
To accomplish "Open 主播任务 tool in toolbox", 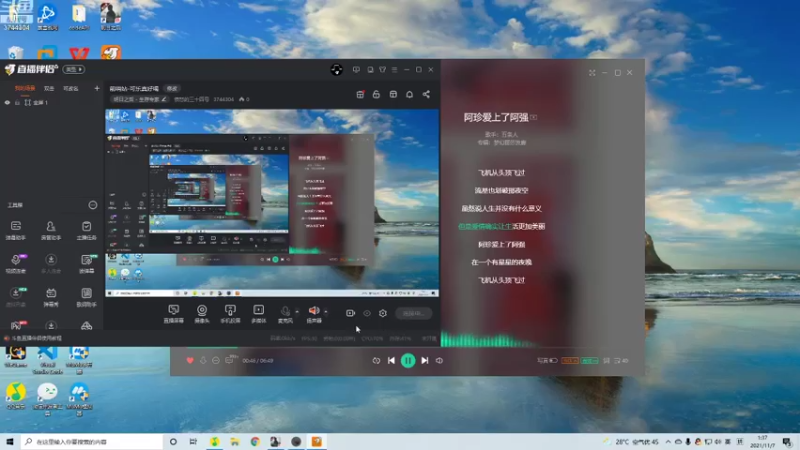I will pyautogui.click(x=86, y=230).
